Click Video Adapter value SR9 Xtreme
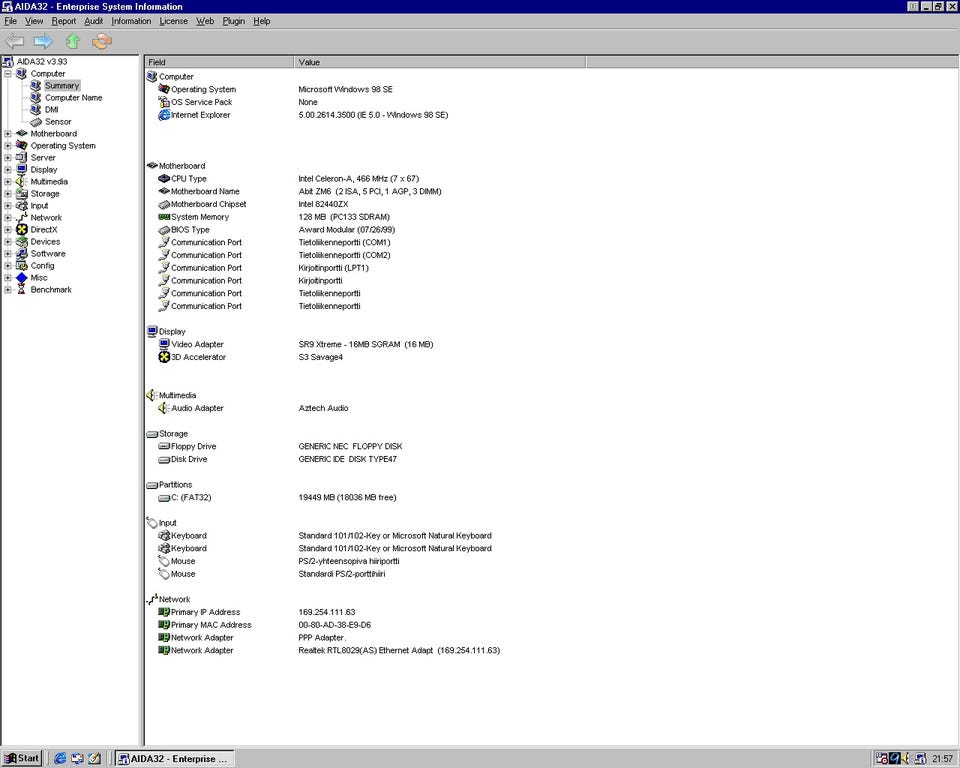 [x=366, y=344]
